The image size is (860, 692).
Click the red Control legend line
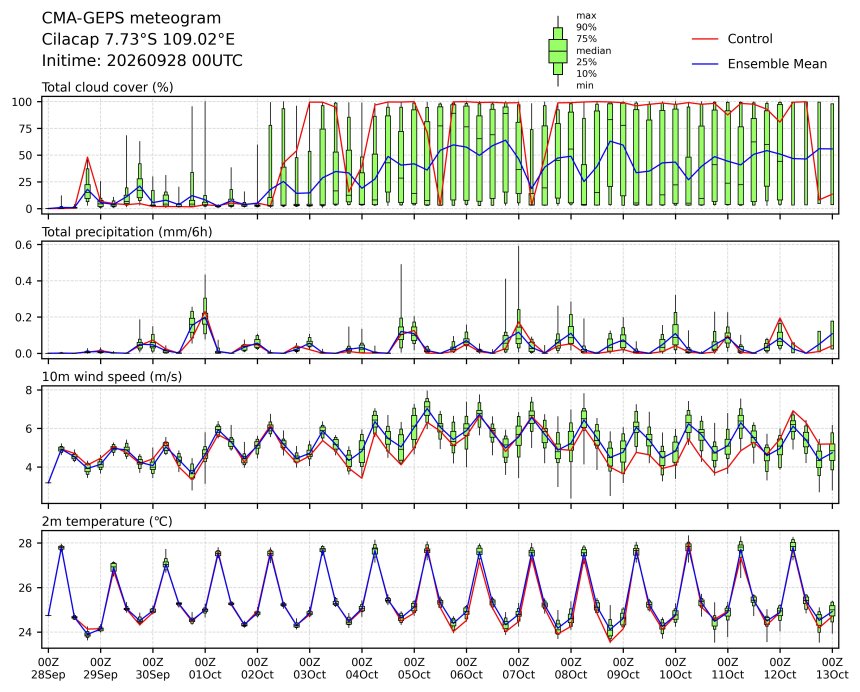(705, 39)
